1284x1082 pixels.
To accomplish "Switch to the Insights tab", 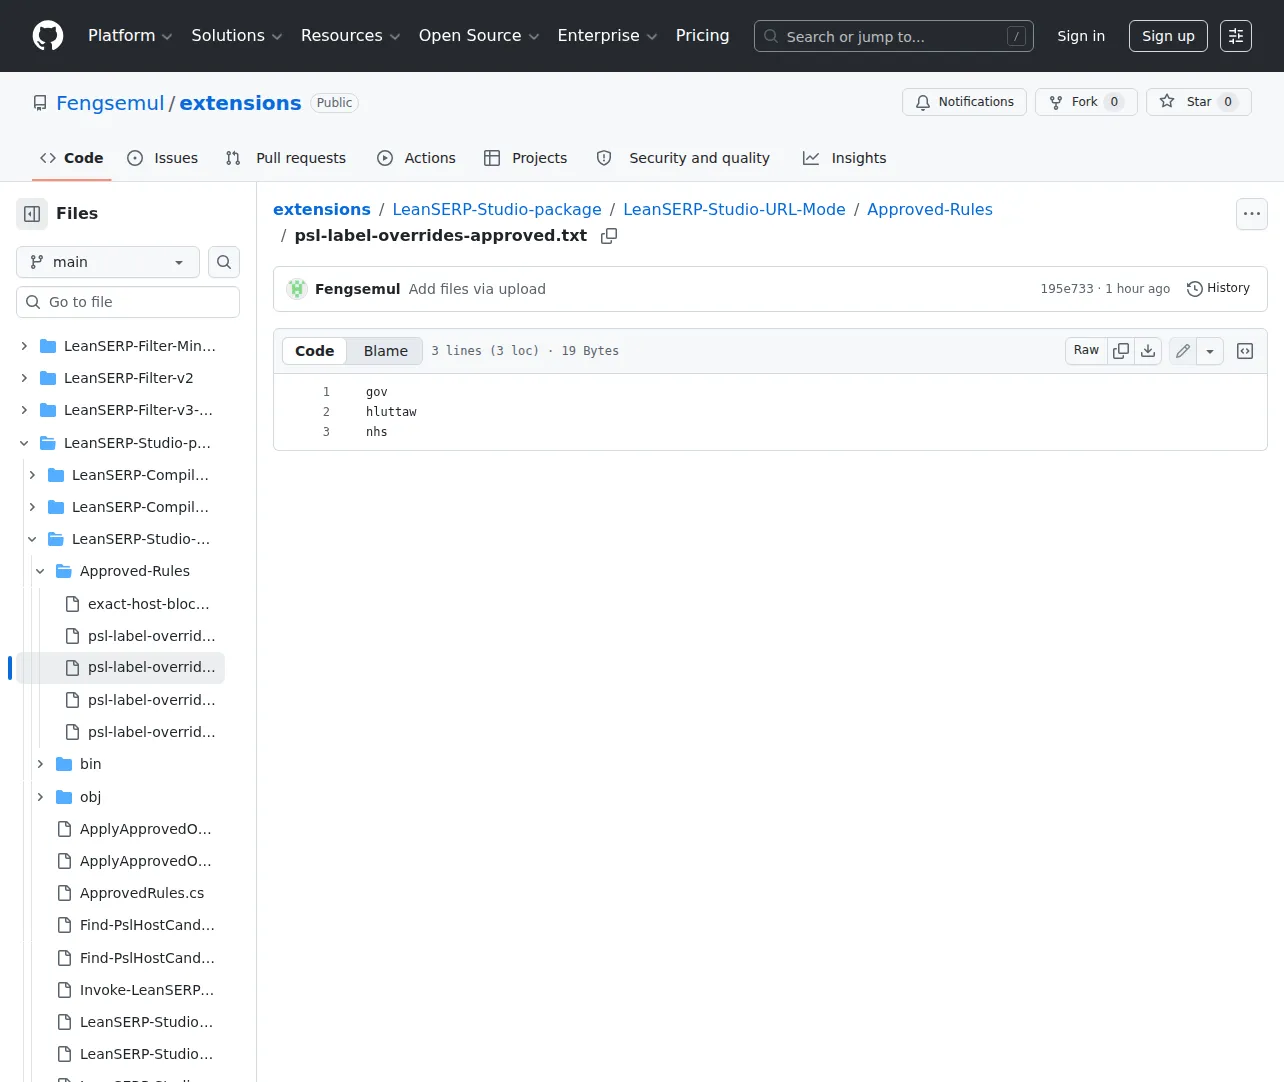I will pos(845,158).
